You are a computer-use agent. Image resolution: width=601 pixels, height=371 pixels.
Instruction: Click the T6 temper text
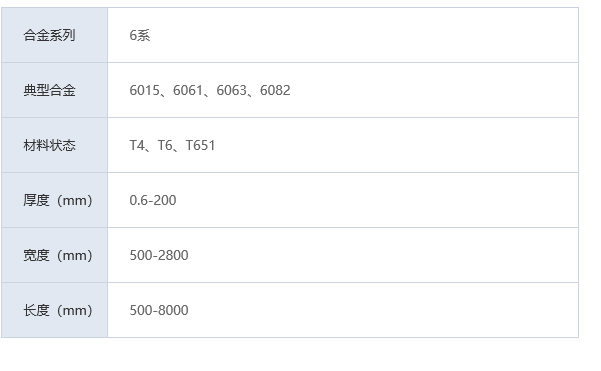point(165,145)
